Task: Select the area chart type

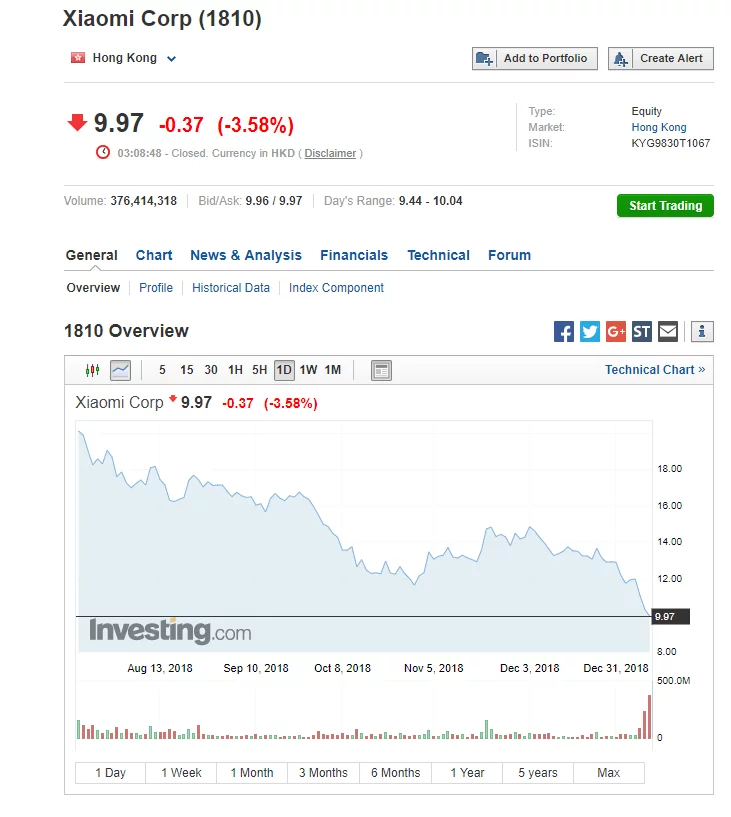Action: pyautogui.click(x=120, y=370)
